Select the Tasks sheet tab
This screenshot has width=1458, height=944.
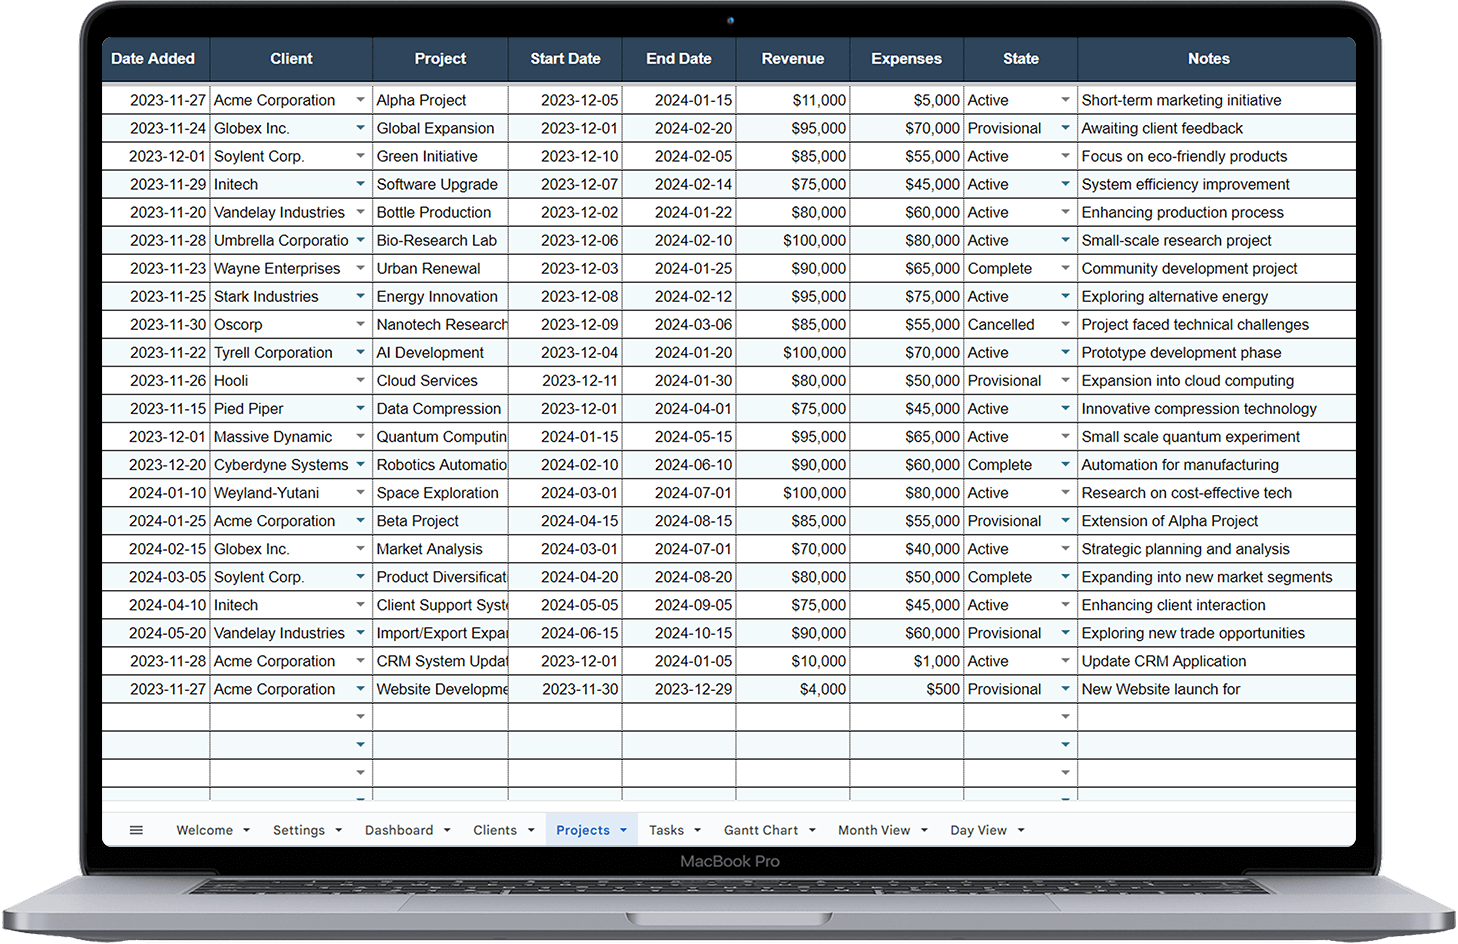coord(666,830)
